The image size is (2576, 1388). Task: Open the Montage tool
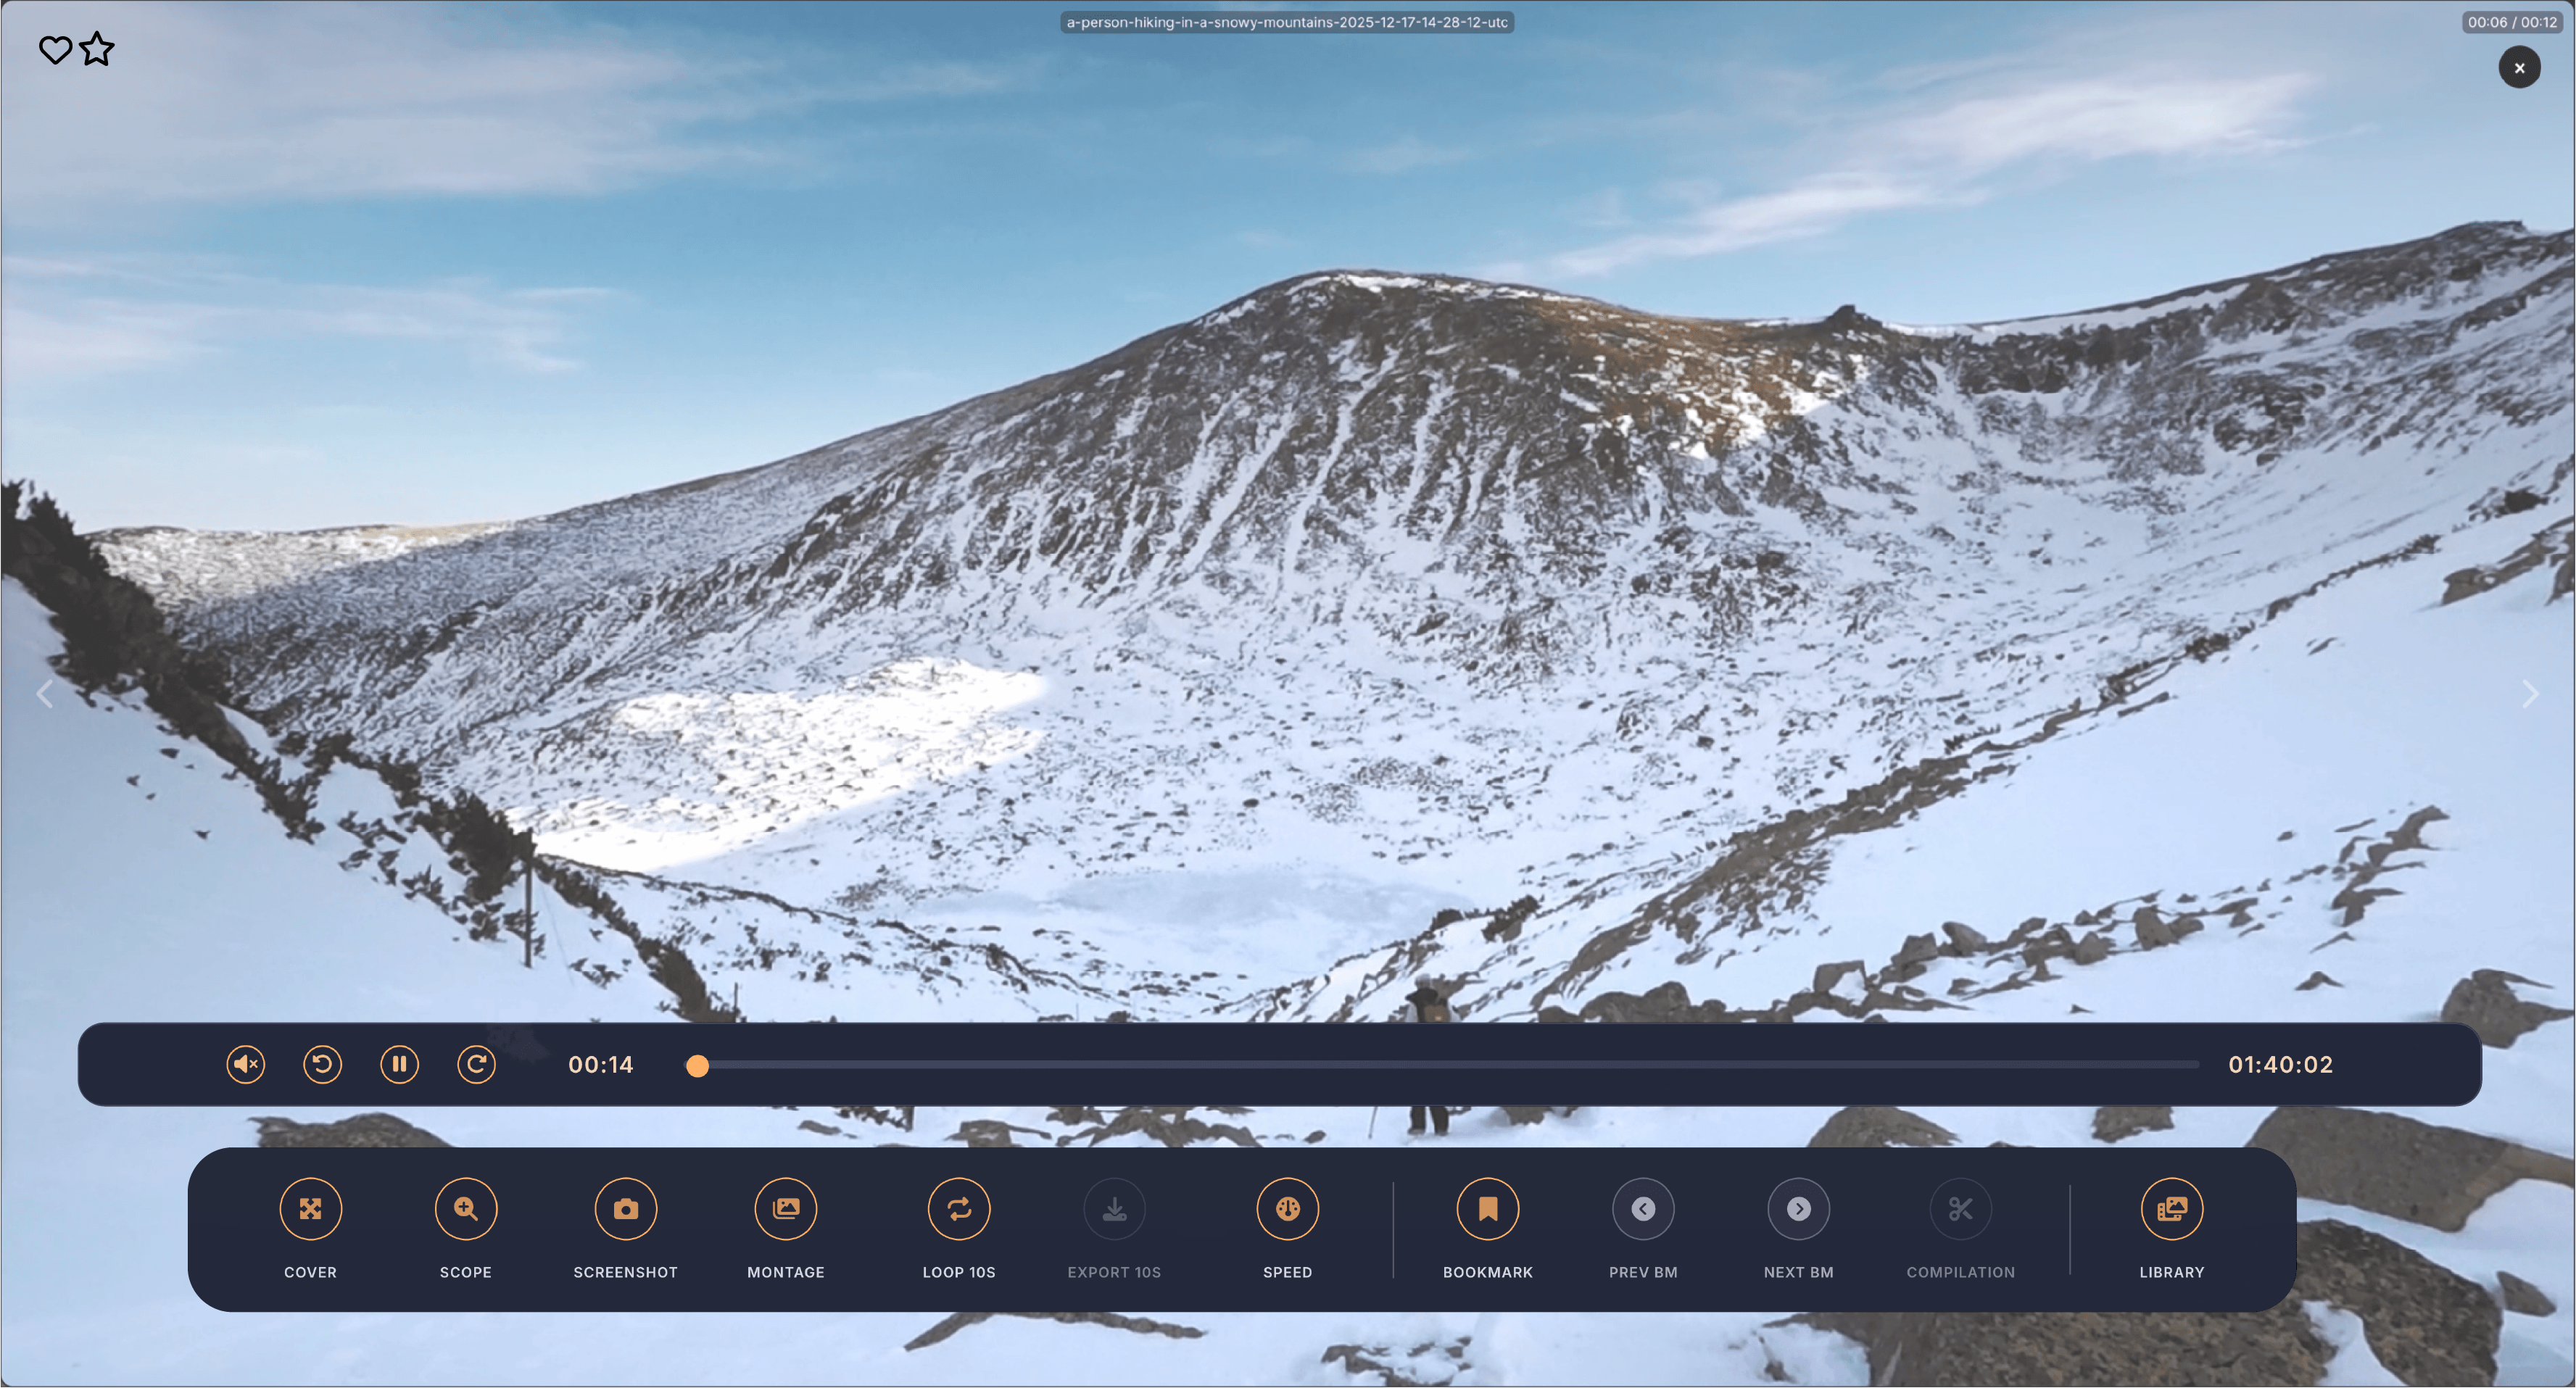tap(786, 1209)
